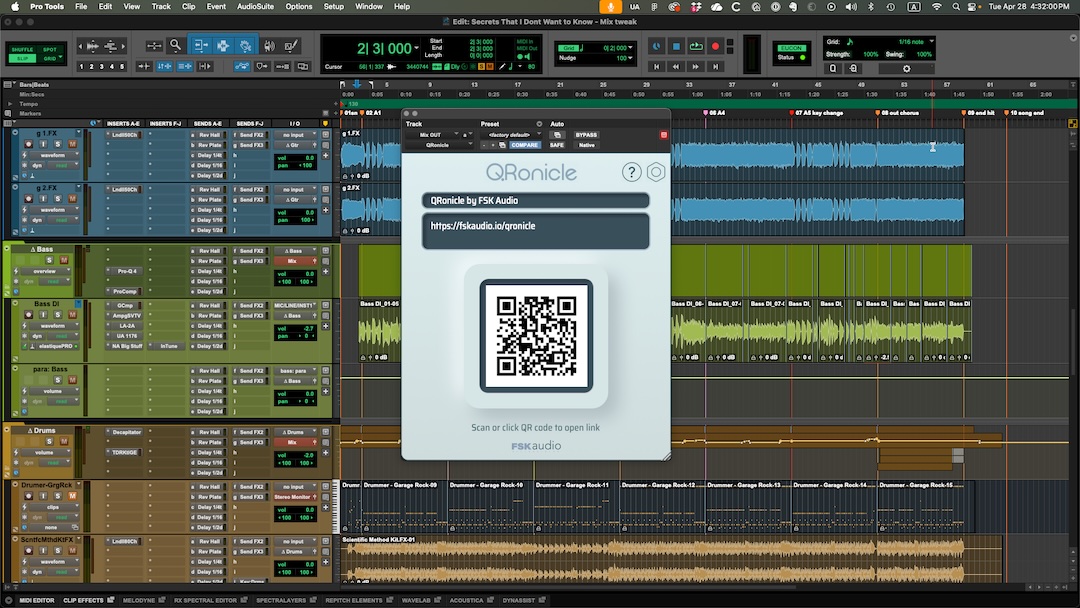
Task: Click the '07 A5 key change' marker
Action: (x=818, y=113)
